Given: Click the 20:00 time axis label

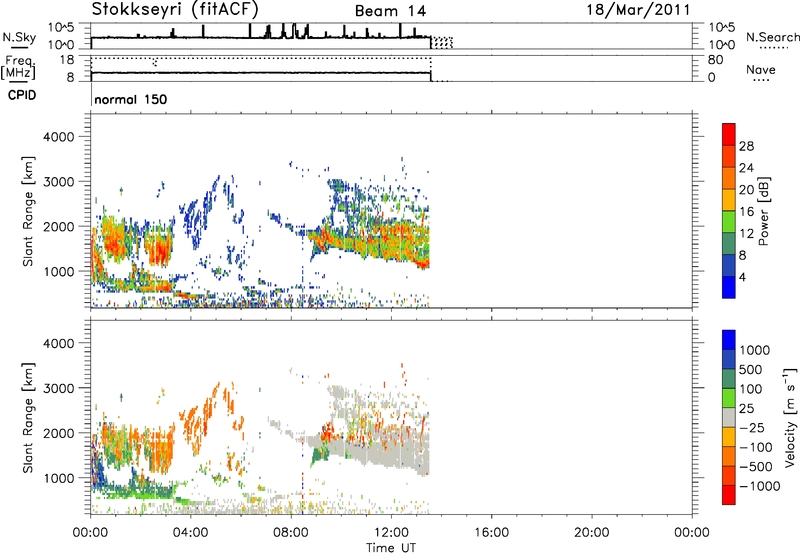Looking at the screenshot, I should pyautogui.click(x=591, y=533).
